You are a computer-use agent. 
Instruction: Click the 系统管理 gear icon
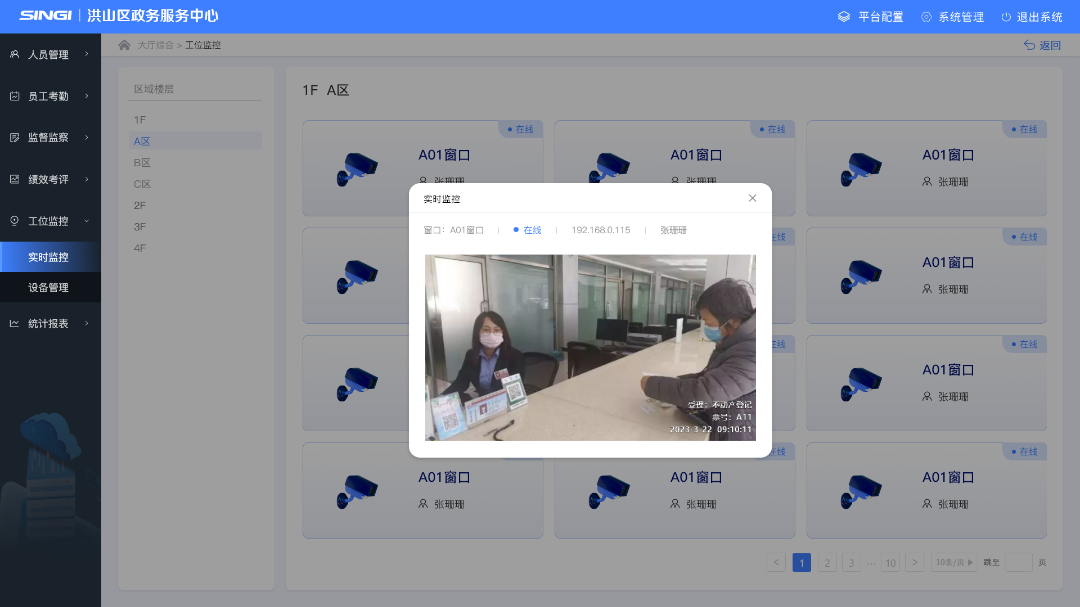point(926,17)
